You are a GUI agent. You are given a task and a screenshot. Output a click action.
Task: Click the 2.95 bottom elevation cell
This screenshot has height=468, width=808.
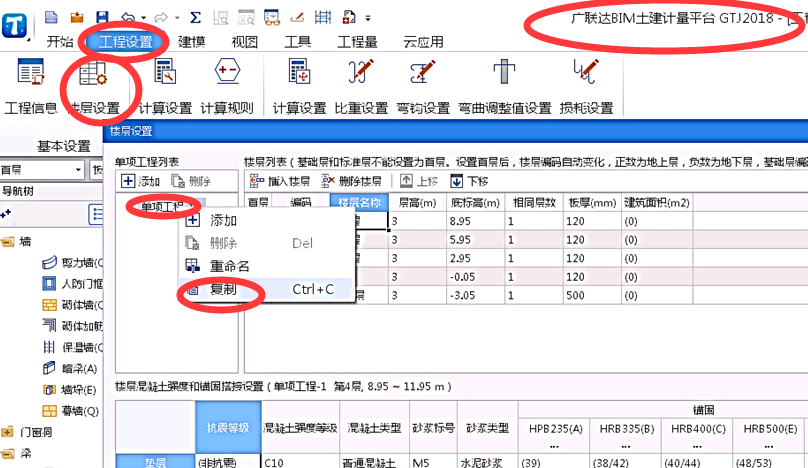coord(476,258)
